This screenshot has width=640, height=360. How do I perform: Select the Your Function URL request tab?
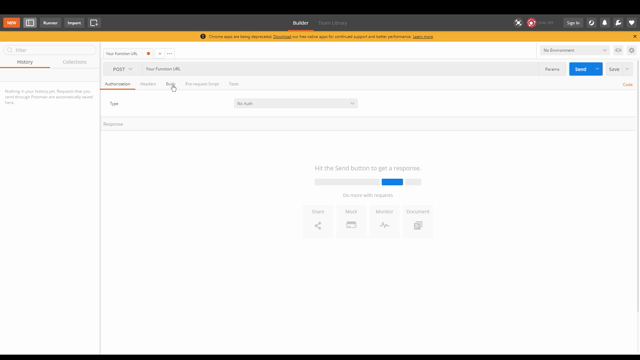coord(122,53)
